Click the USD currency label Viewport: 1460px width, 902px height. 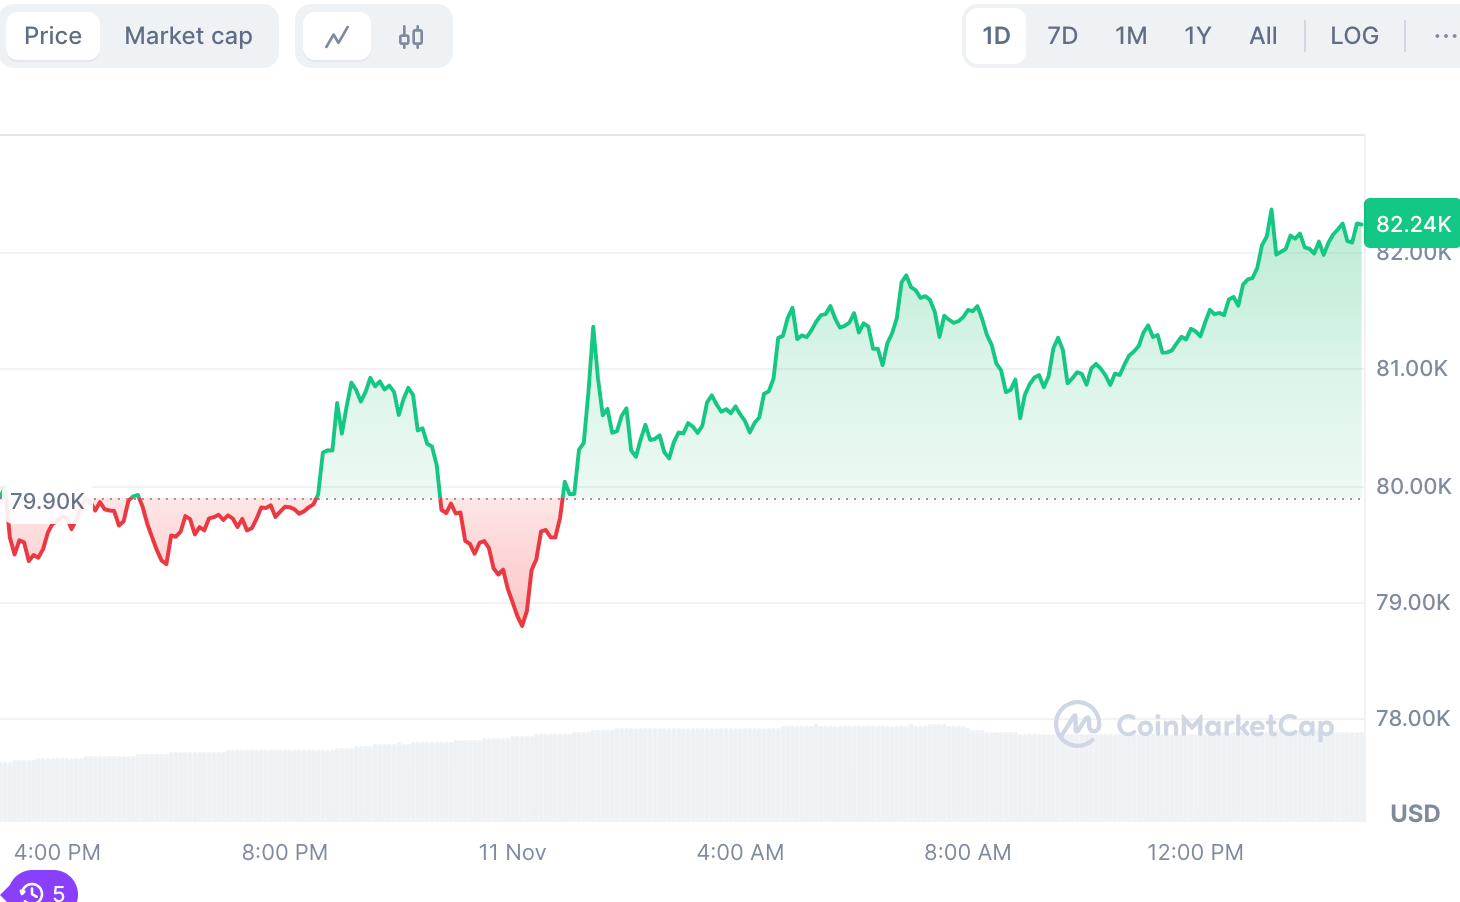1415,813
